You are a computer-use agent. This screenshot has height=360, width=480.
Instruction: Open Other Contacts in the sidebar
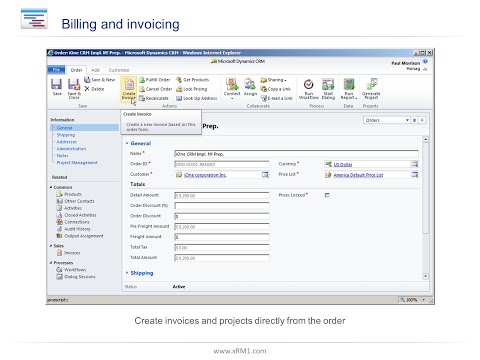click(75, 201)
